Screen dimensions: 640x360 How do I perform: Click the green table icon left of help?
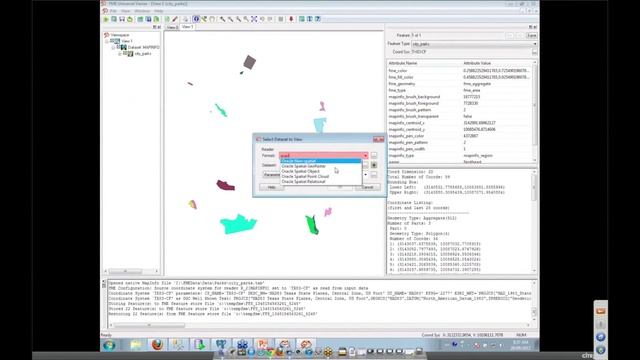[x=302, y=19]
